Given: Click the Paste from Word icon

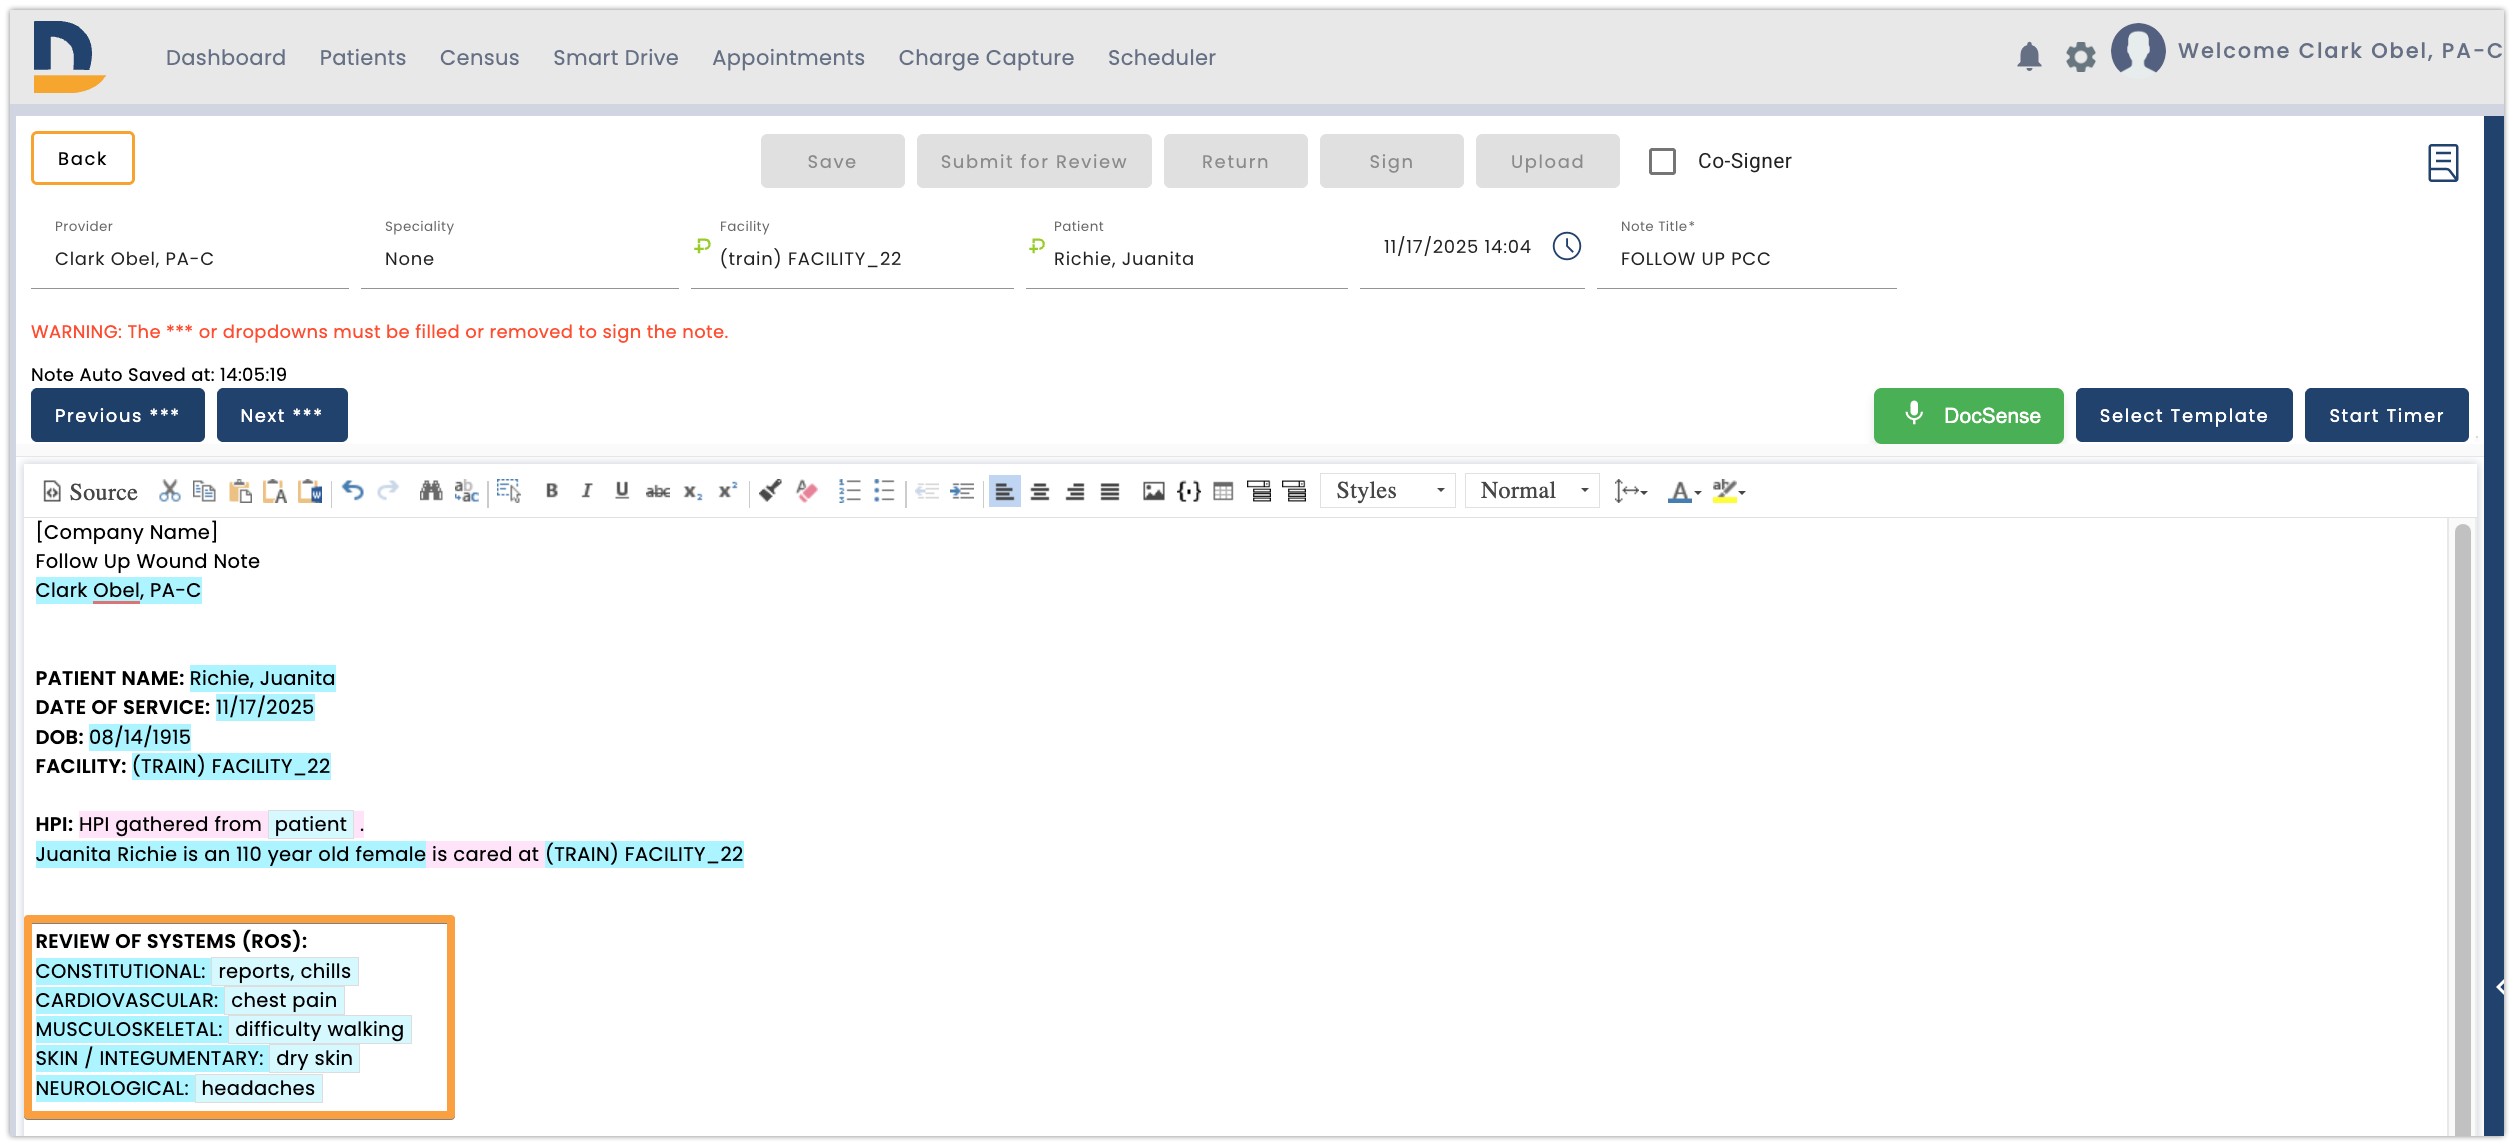Looking at the screenshot, I should click(x=311, y=491).
